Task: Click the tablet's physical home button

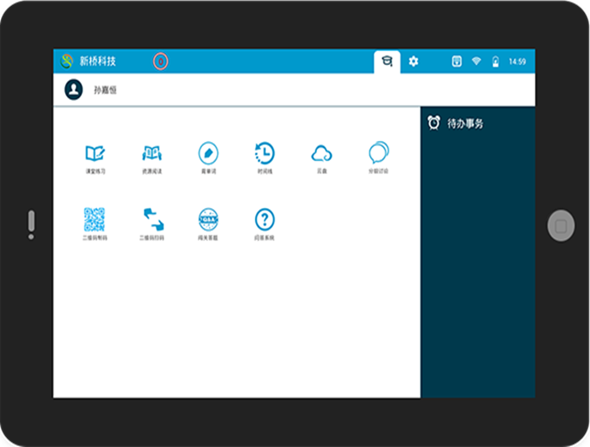Action: 561,226
